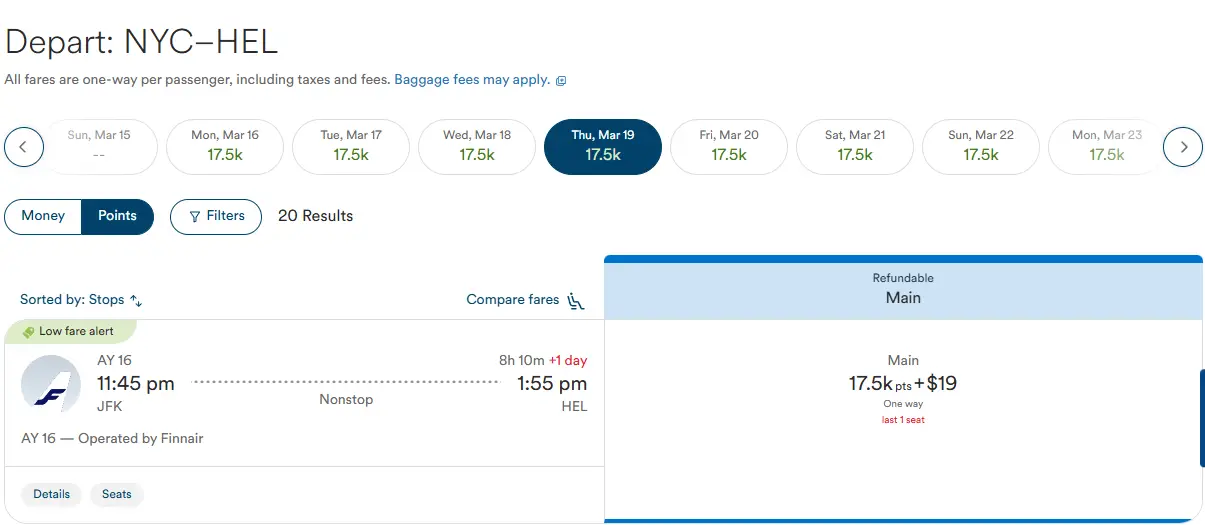Select the Fri, Mar 20 date tab
1205x525 pixels.
coord(729,147)
